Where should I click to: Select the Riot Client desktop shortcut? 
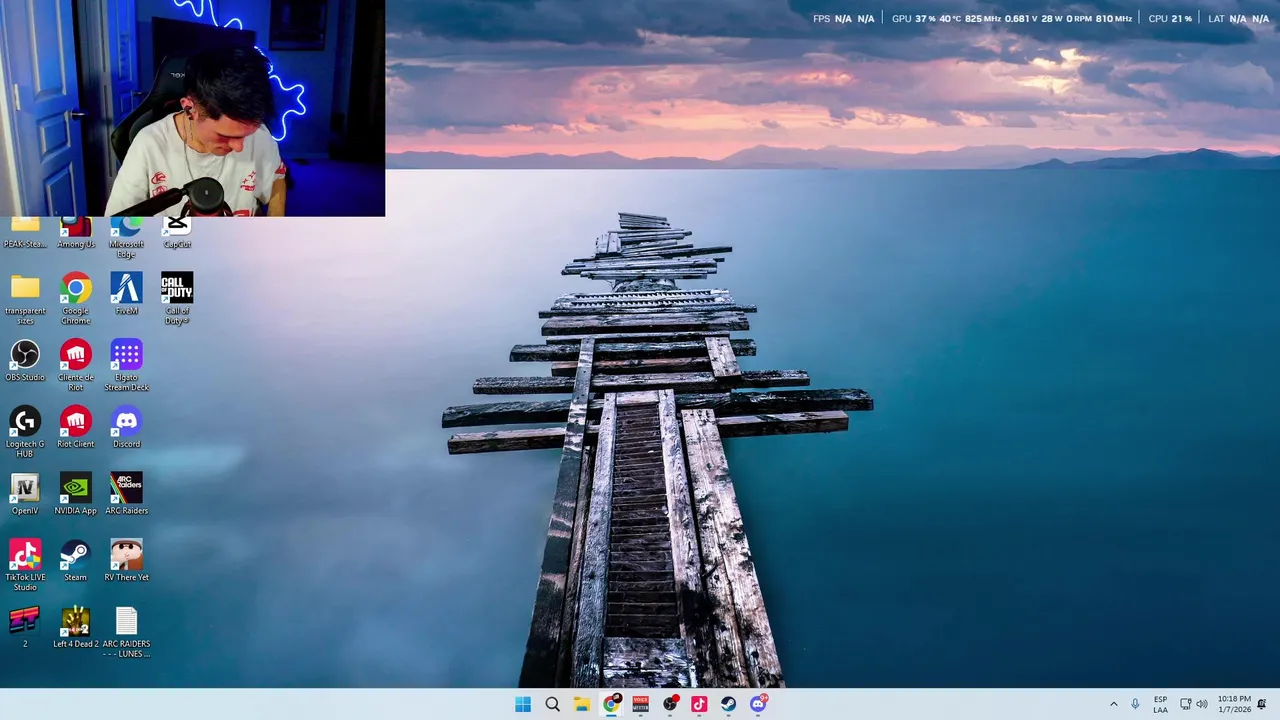[75, 427]
